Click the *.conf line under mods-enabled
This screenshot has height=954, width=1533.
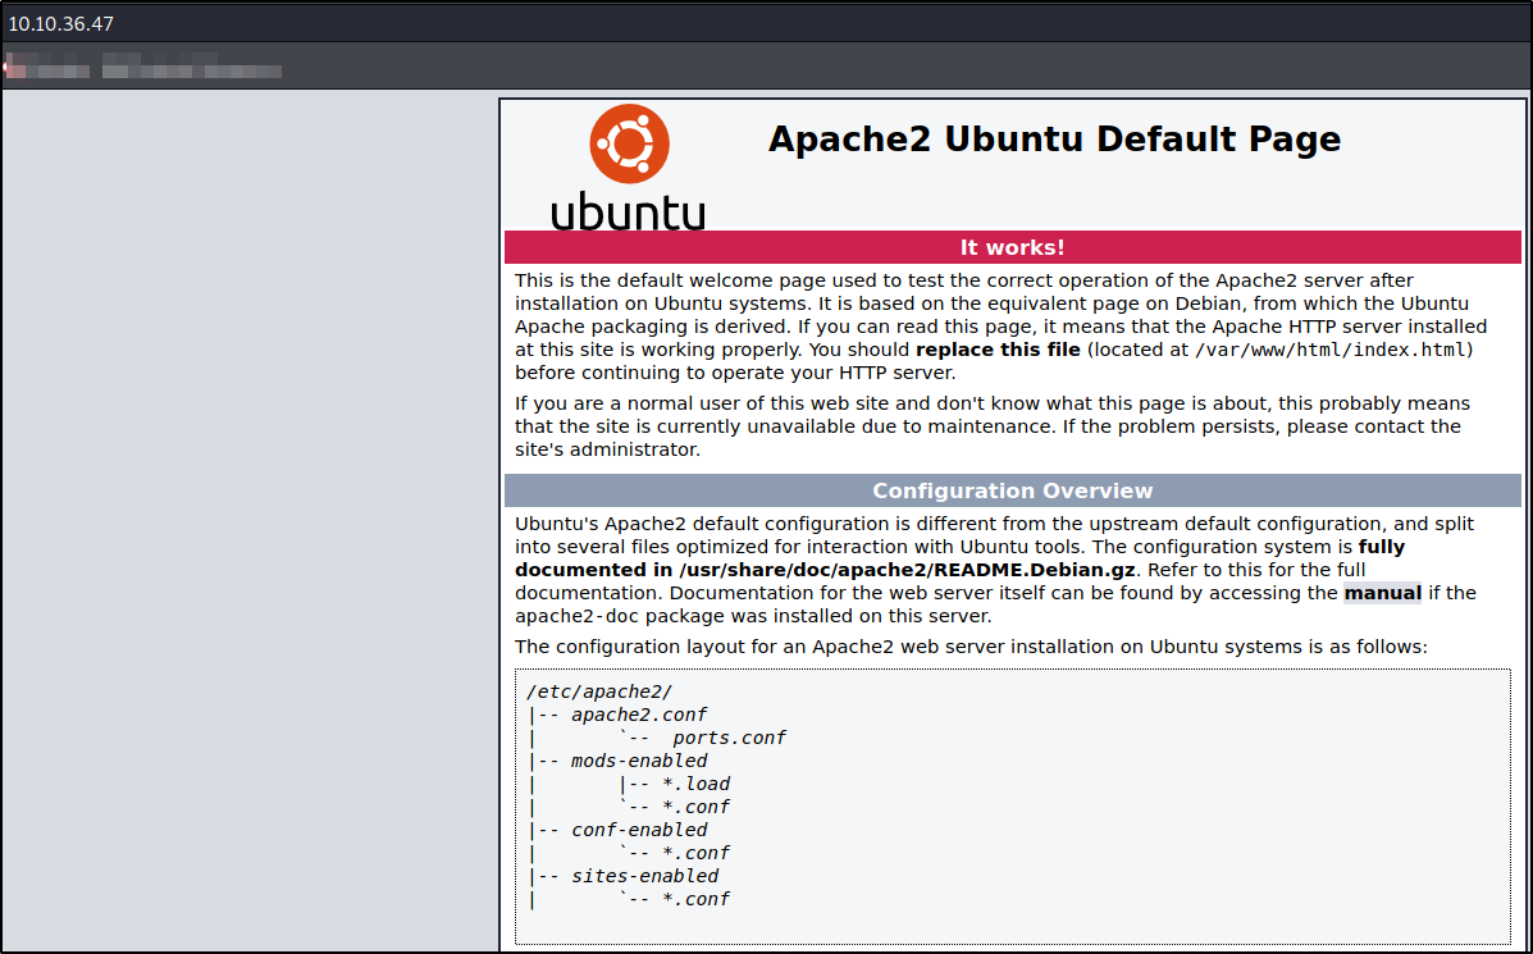coord(696,807)
